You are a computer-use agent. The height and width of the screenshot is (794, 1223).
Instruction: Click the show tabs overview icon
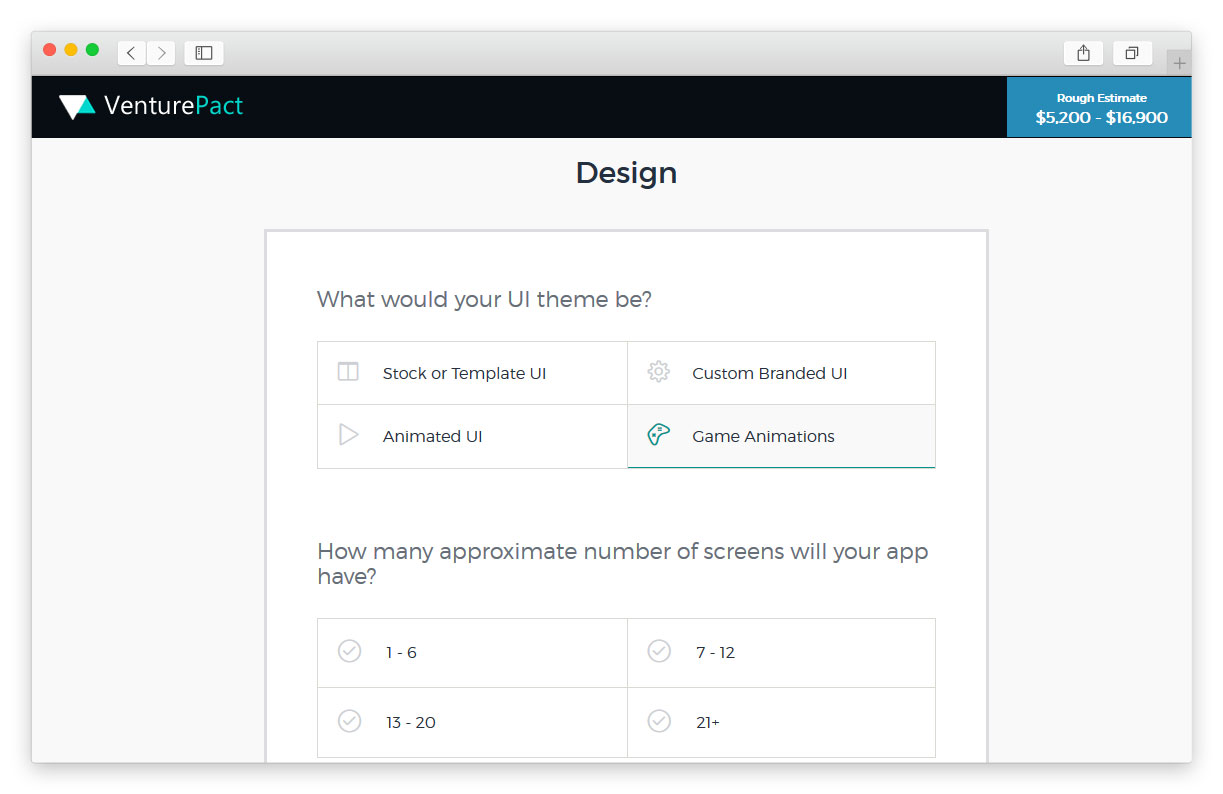1132,53
